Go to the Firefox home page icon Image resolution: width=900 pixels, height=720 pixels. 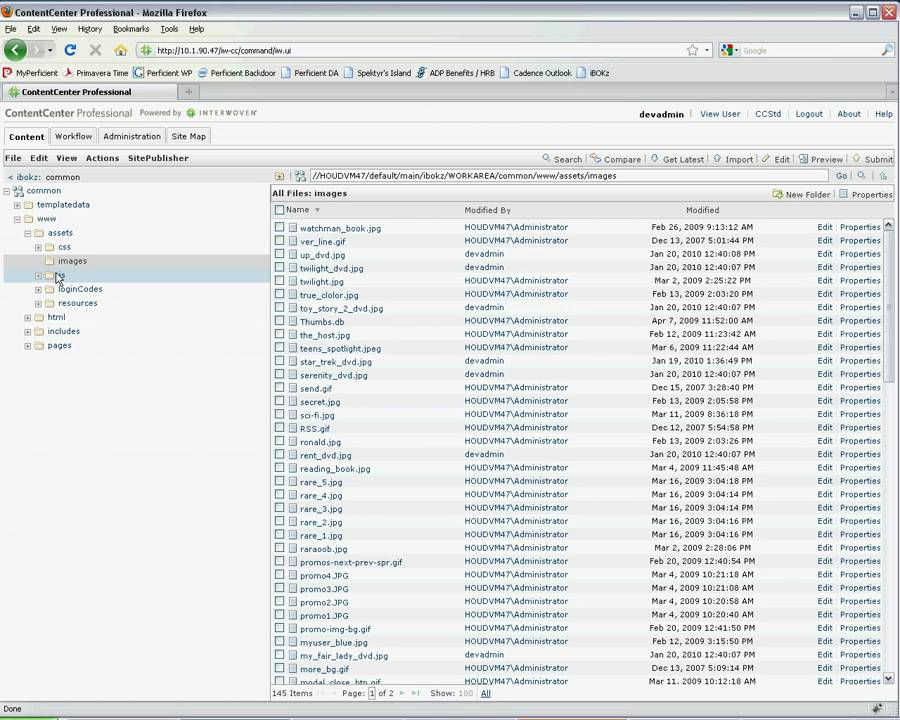point(121,51)
